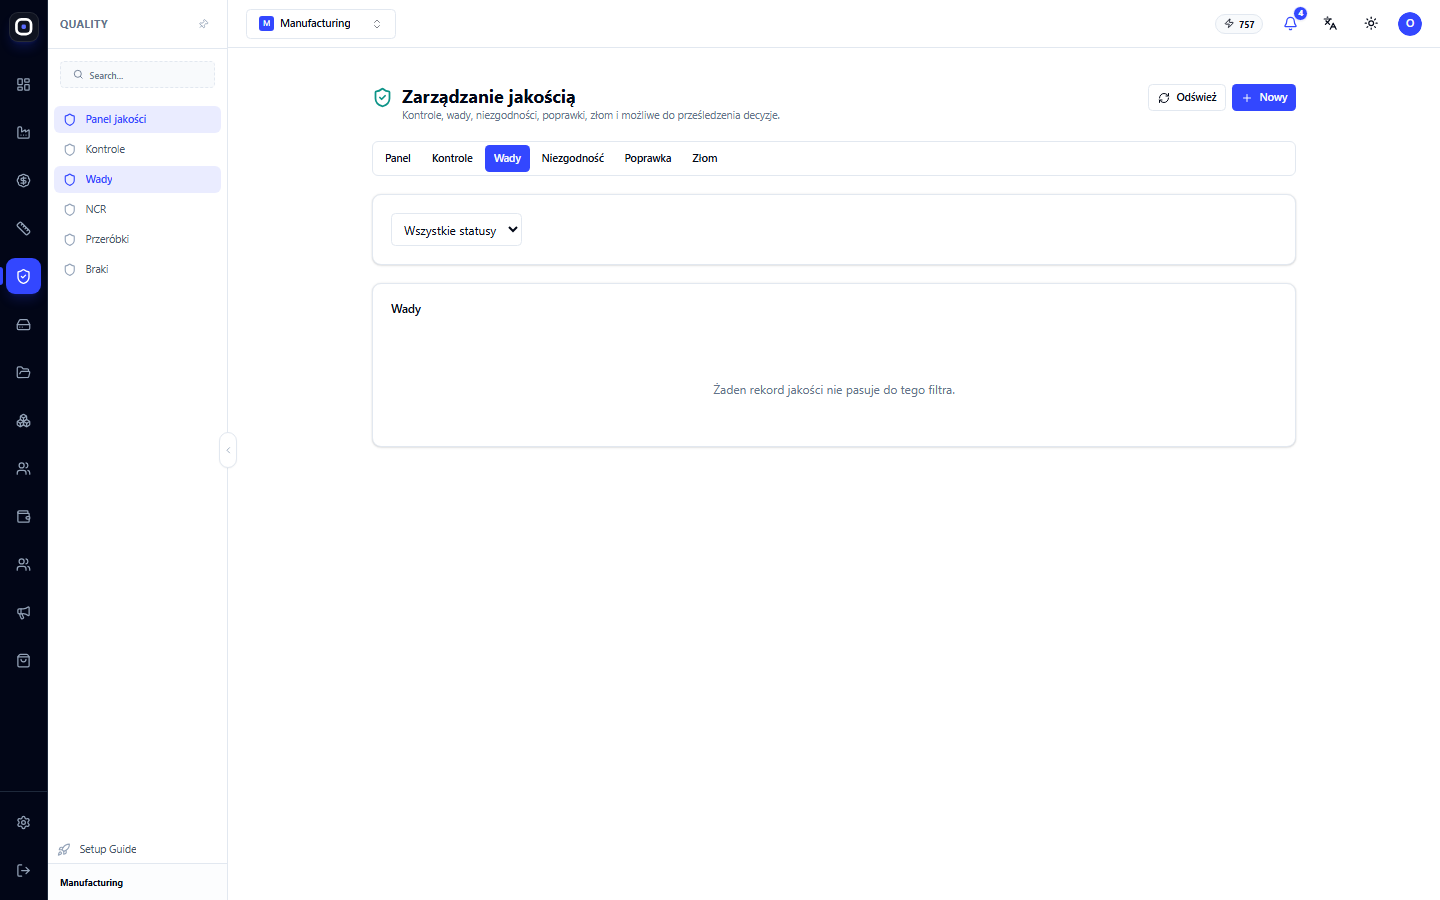Open the ruler measurement module icon
The image size is (1440, 900).
(24, 229)
